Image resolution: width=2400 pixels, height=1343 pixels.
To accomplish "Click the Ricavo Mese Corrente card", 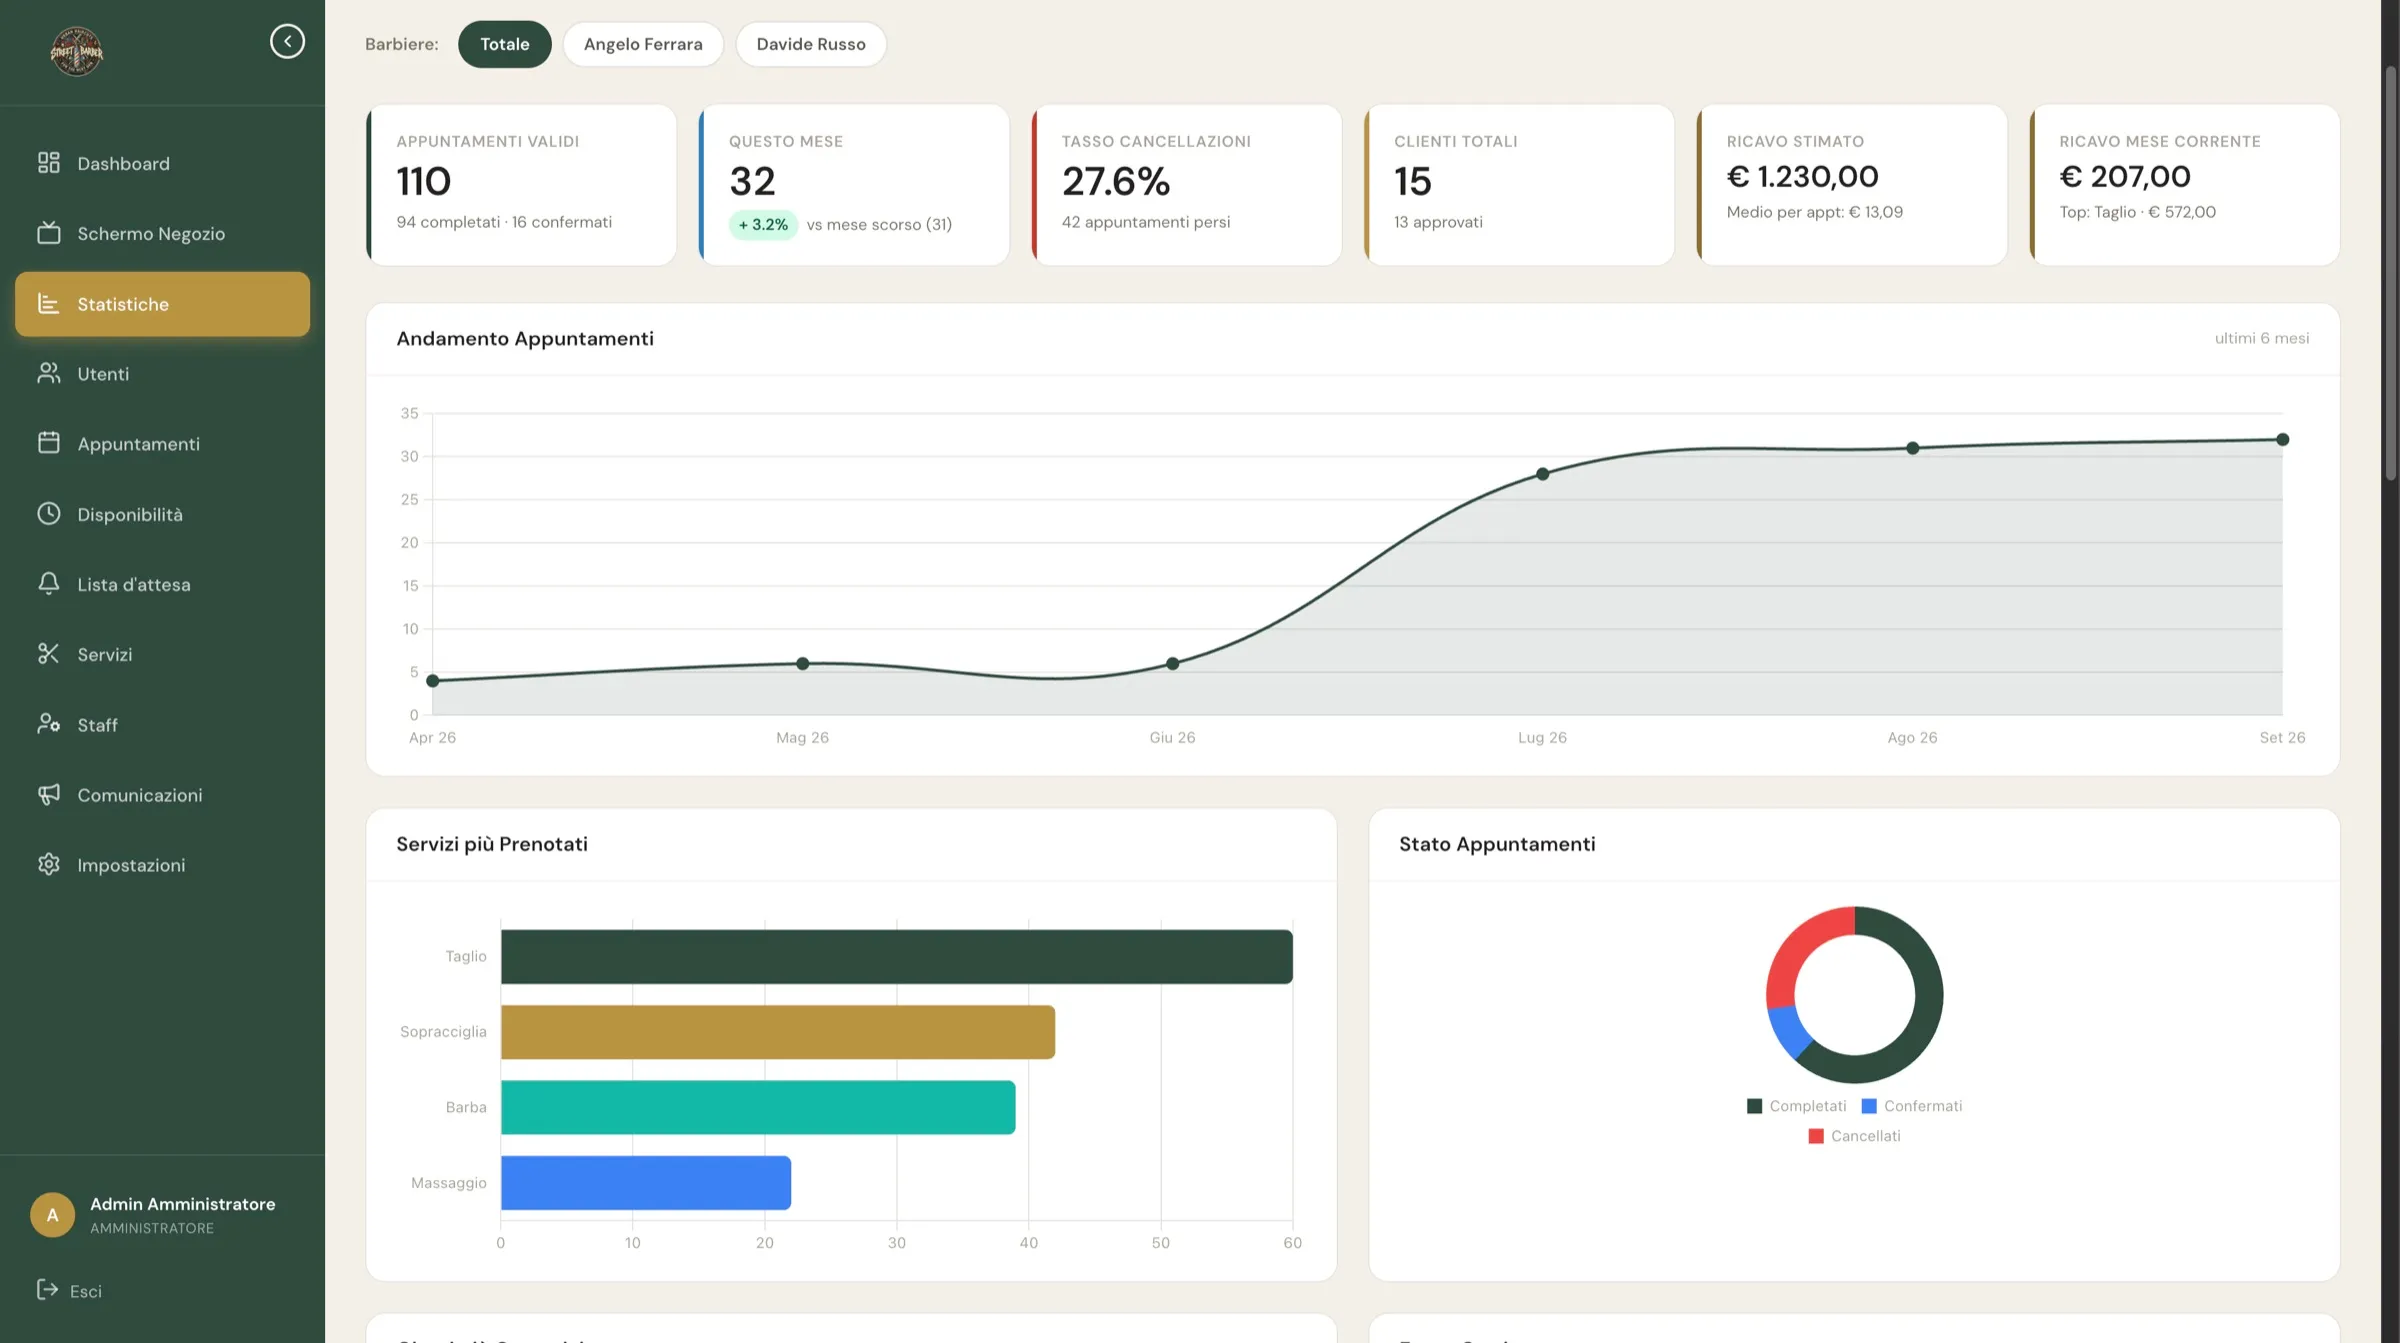I will (x=2185, y=185).
